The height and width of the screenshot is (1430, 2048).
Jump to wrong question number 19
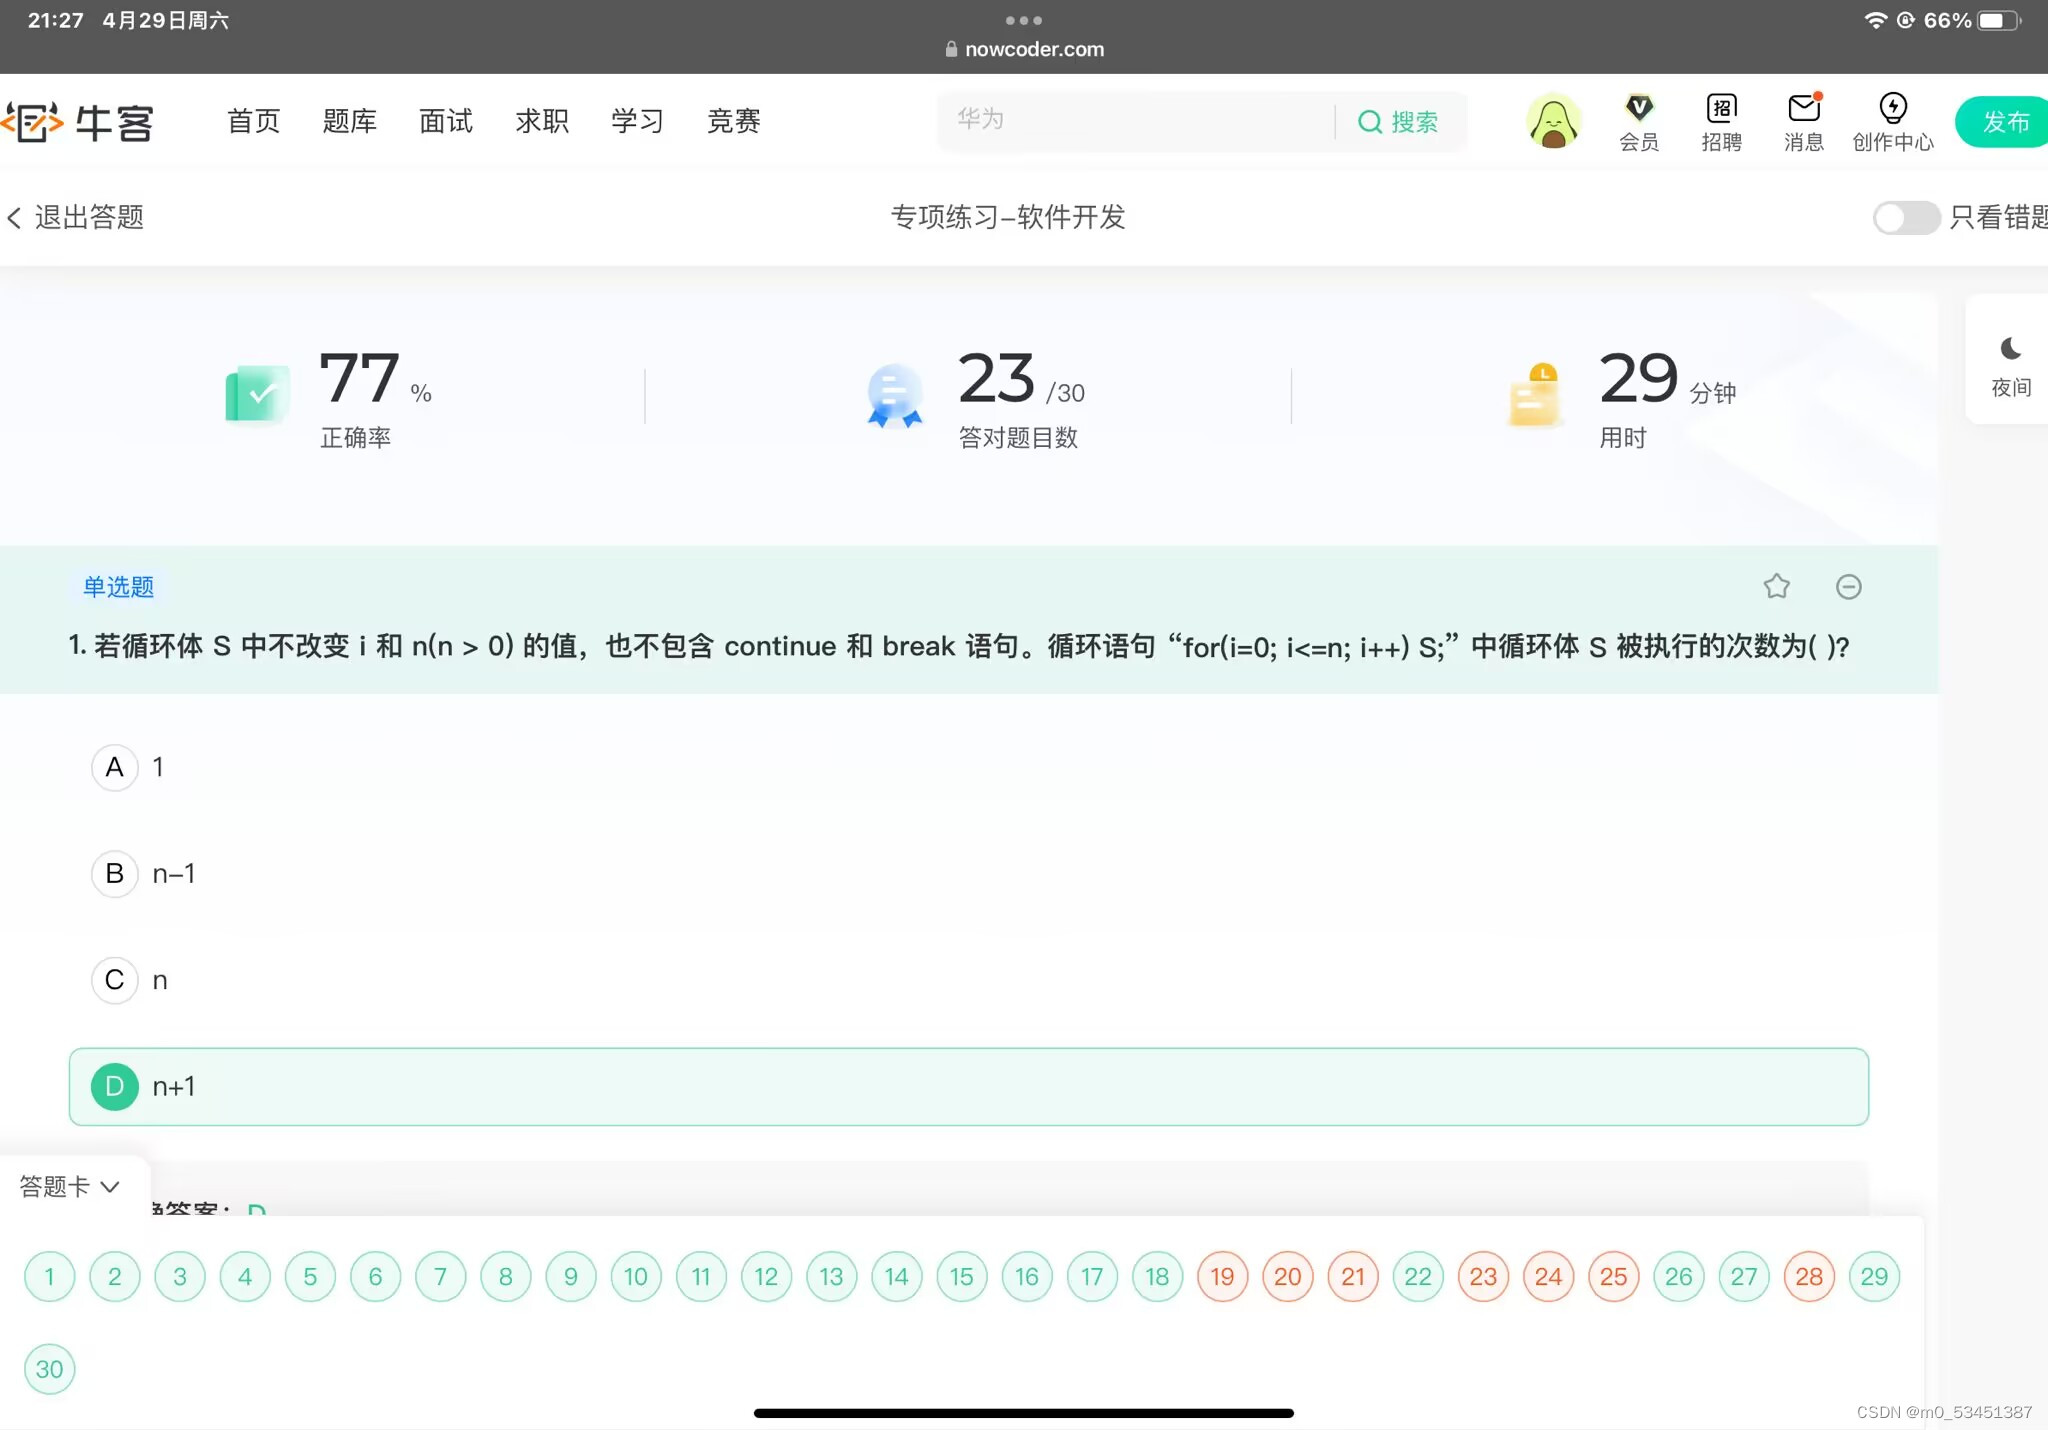(1222, 1276)
